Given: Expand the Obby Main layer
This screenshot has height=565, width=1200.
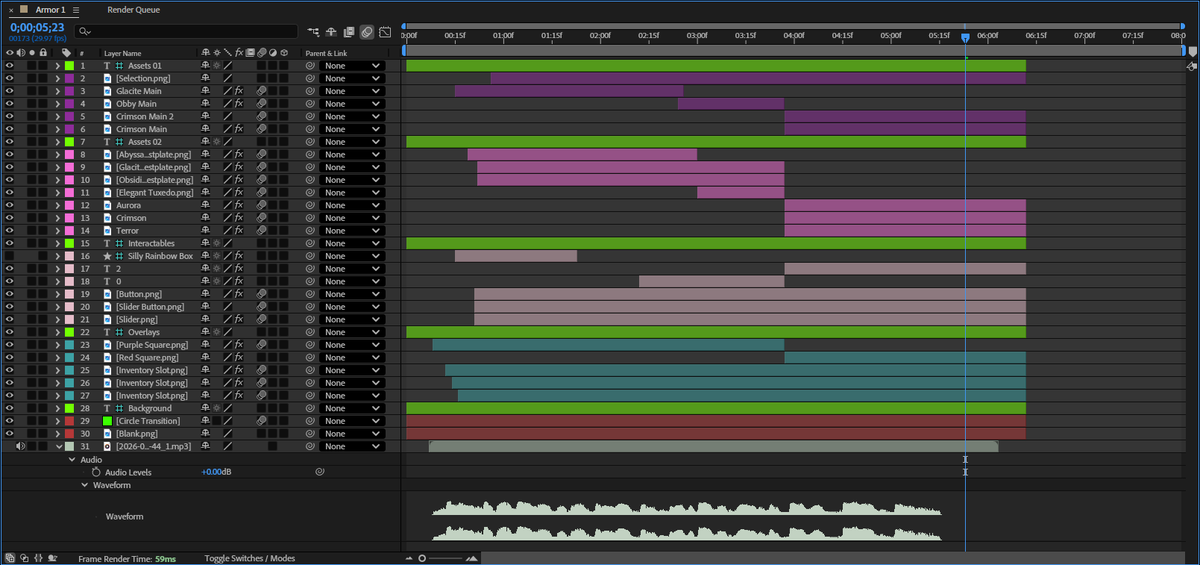Looking at the screenshot, I should (x=57, y=104).
